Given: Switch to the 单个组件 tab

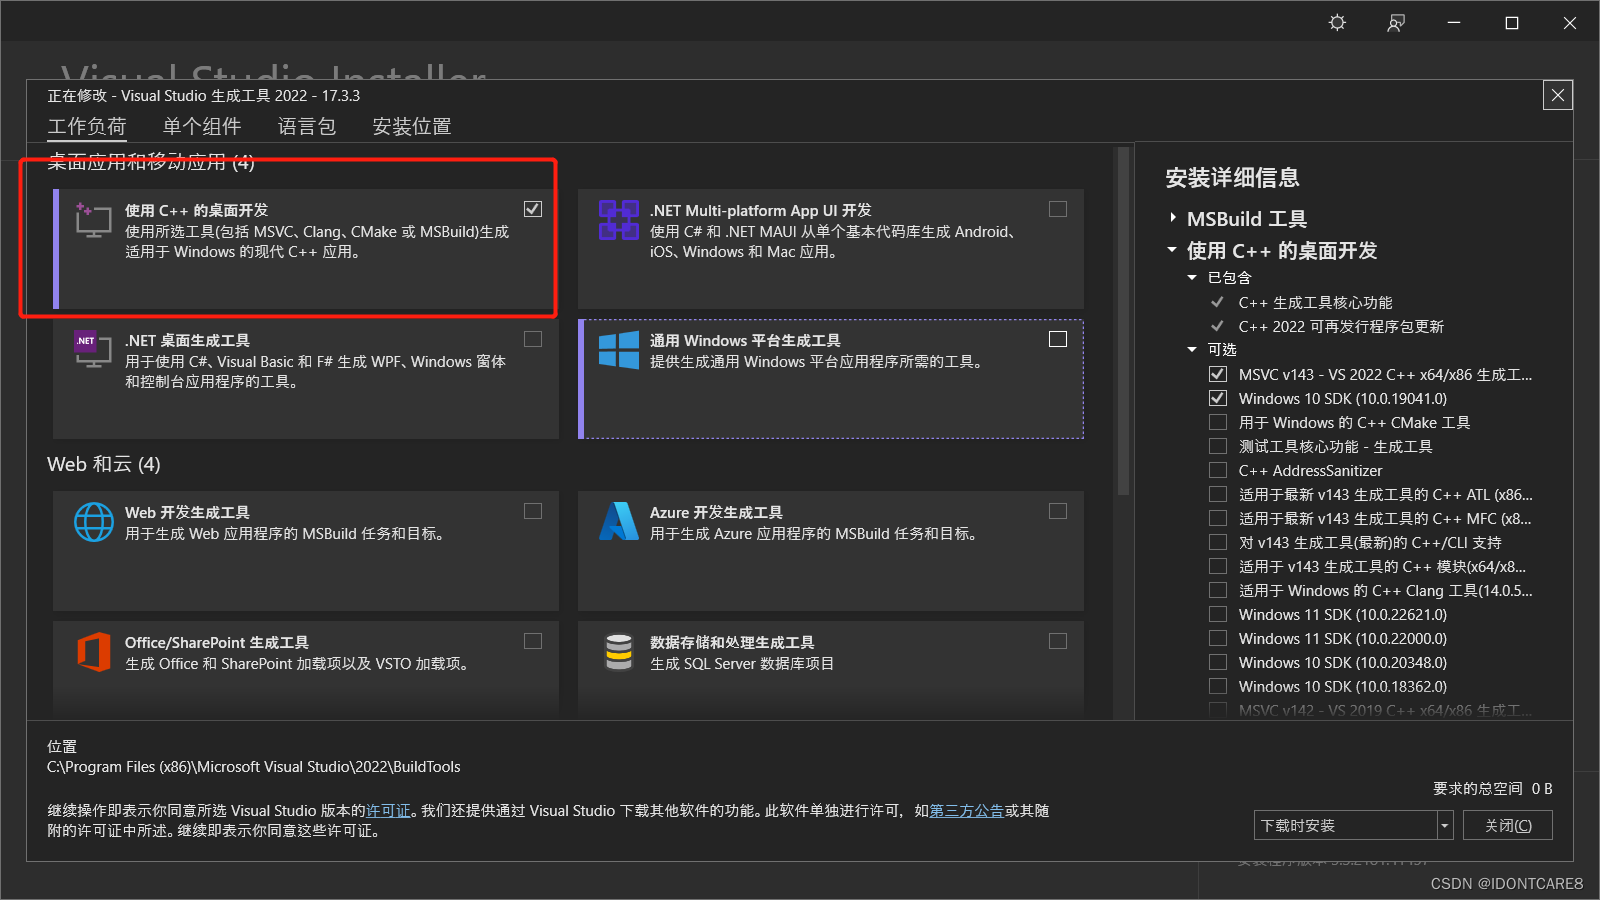Looking at the screenshot, I should (203, 126).
